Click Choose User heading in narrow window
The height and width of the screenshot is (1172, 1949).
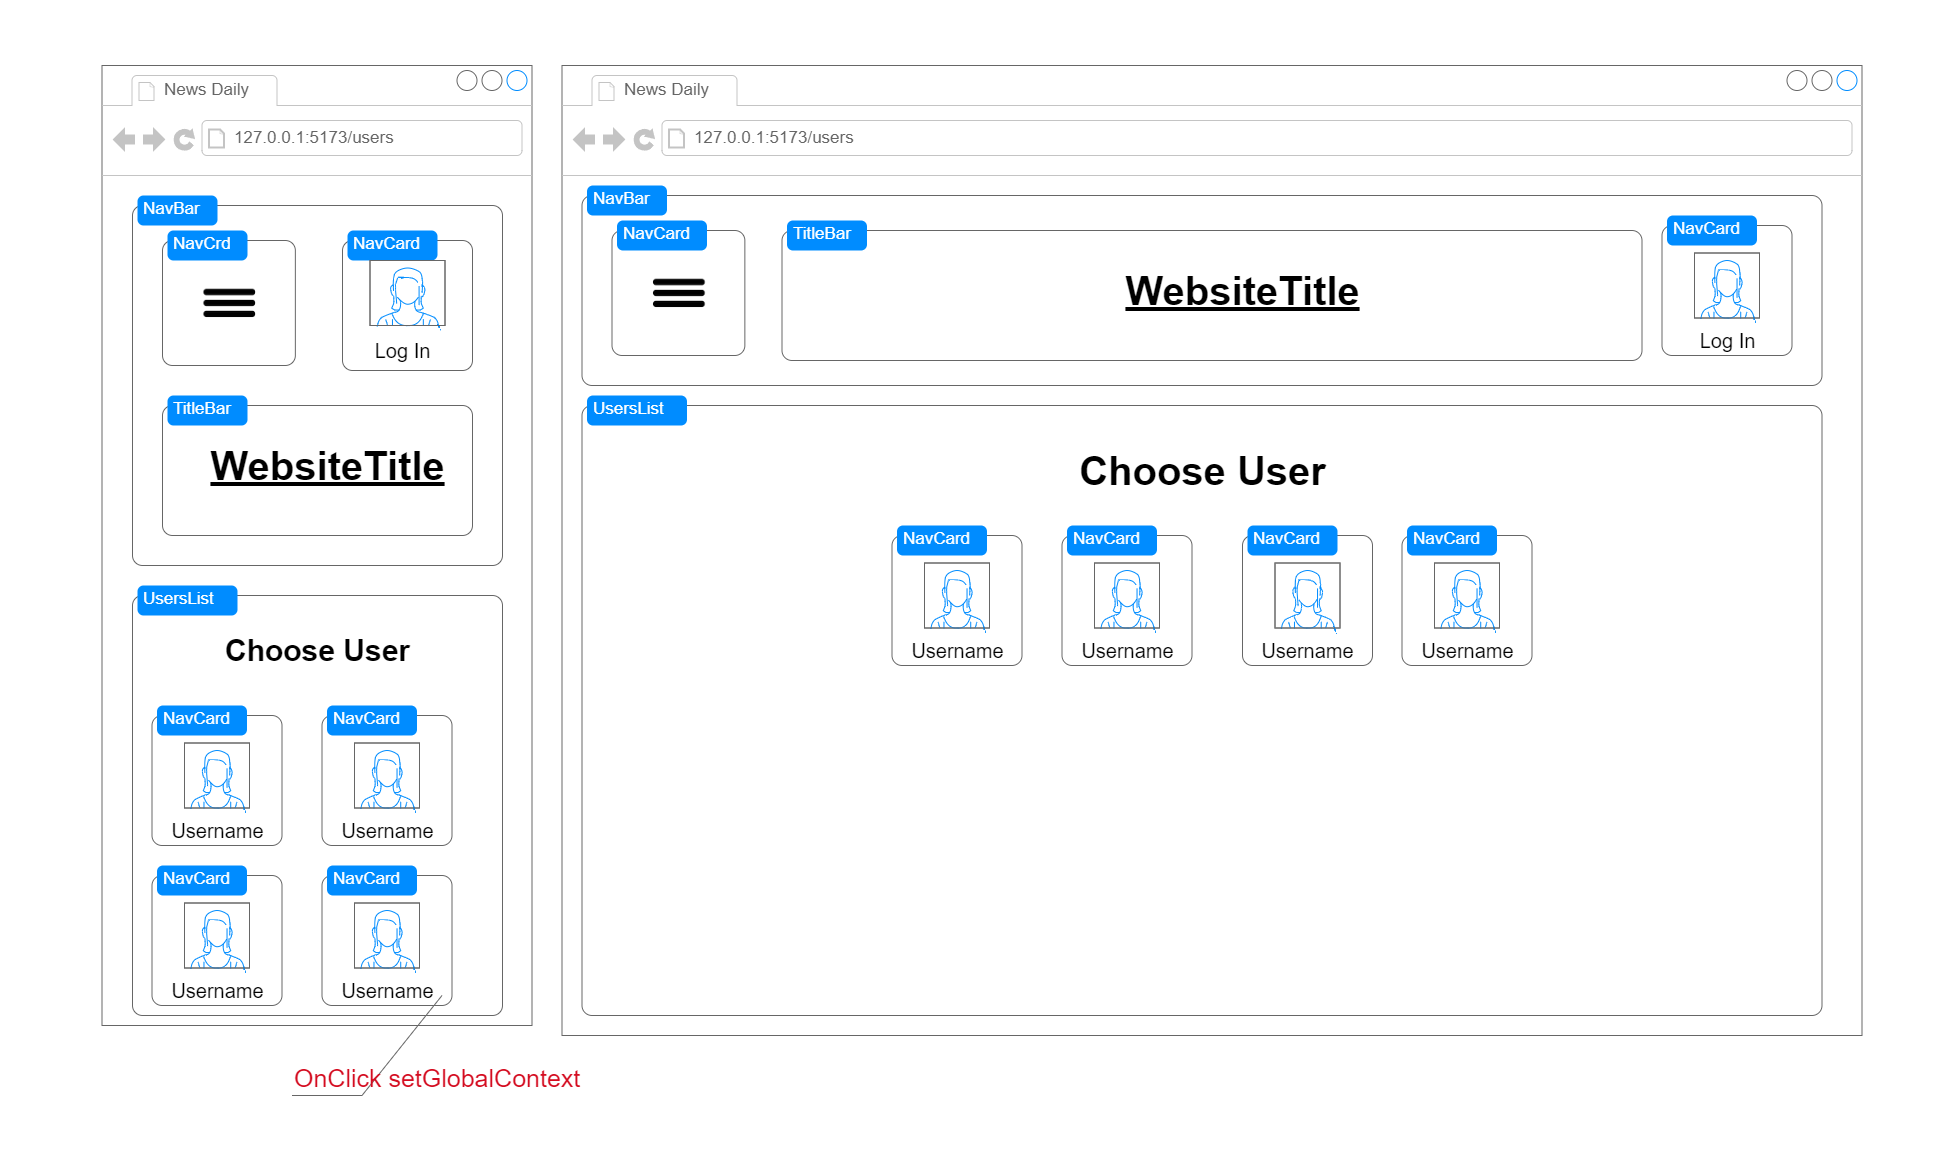pyautogui.click(x=317, y=651)
